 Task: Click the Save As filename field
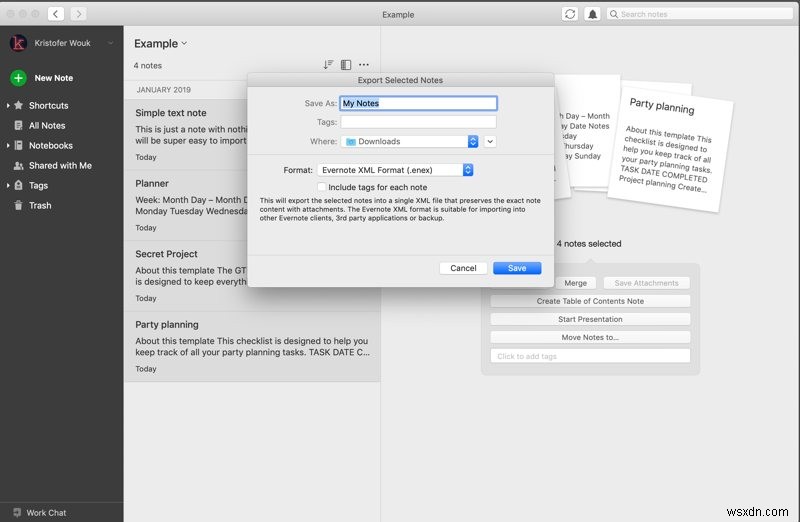418,103
